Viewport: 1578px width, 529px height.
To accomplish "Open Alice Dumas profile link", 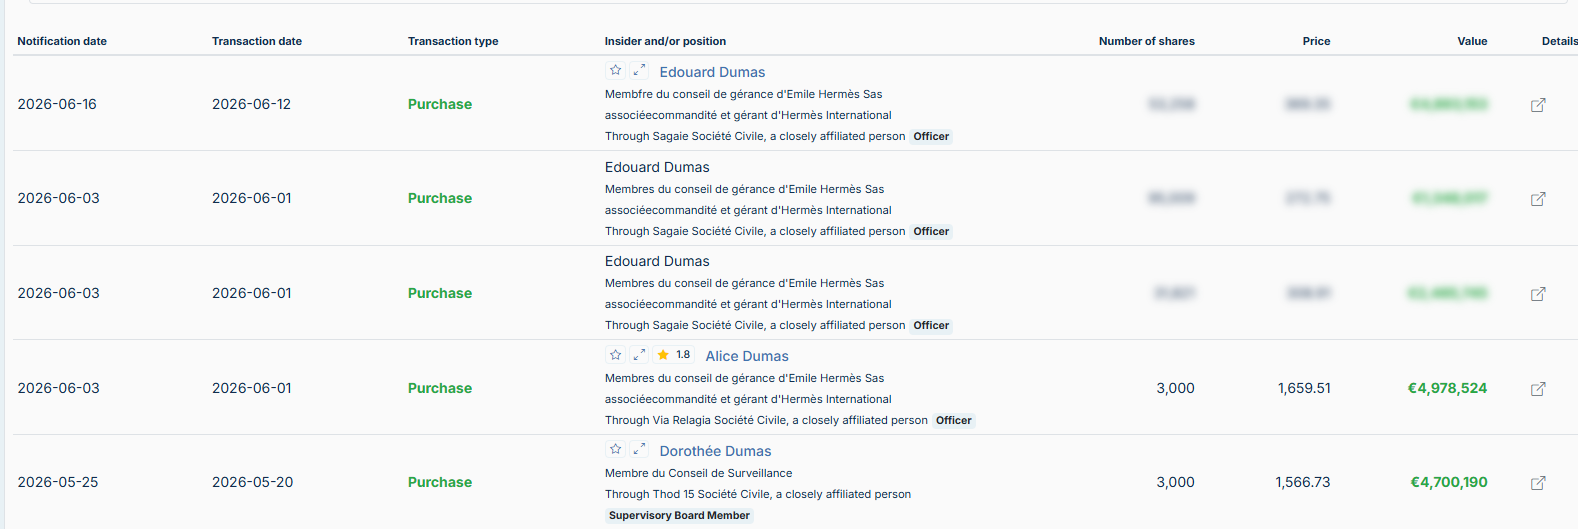I will tap(747, 356).
